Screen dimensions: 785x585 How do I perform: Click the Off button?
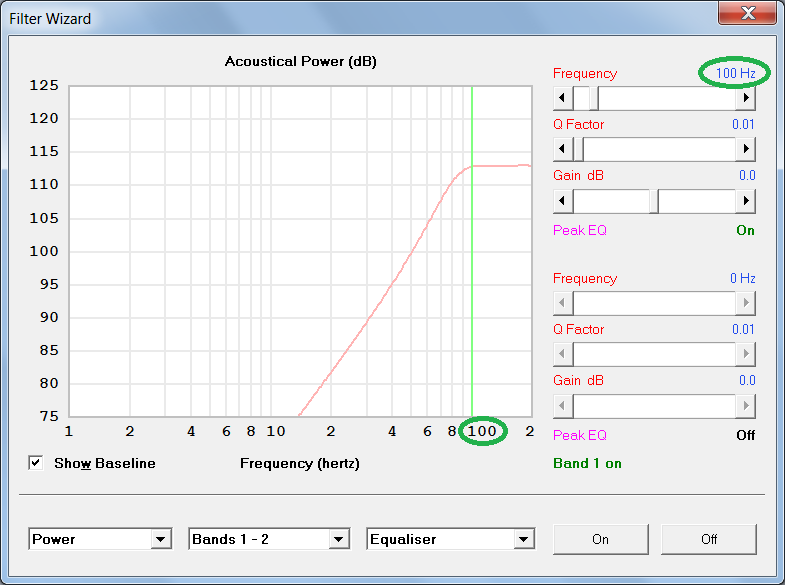point(709,539)
